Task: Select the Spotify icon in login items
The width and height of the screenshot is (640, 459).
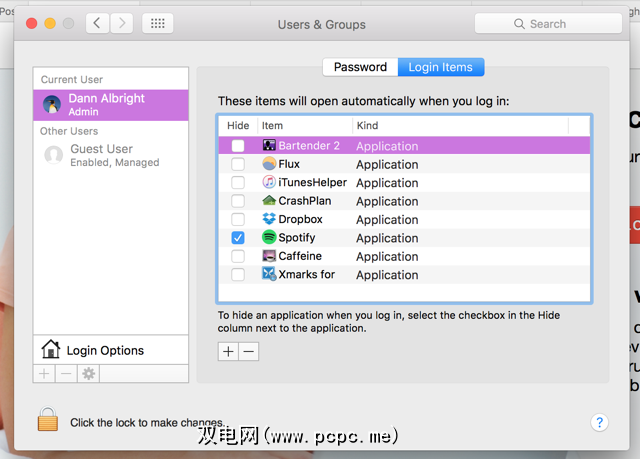Action: tap(269, 238)
